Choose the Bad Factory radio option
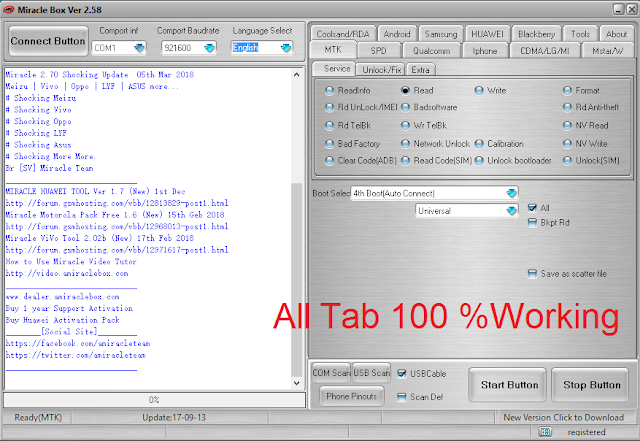This screenshot has width=640, height=441. coord(329,144)
